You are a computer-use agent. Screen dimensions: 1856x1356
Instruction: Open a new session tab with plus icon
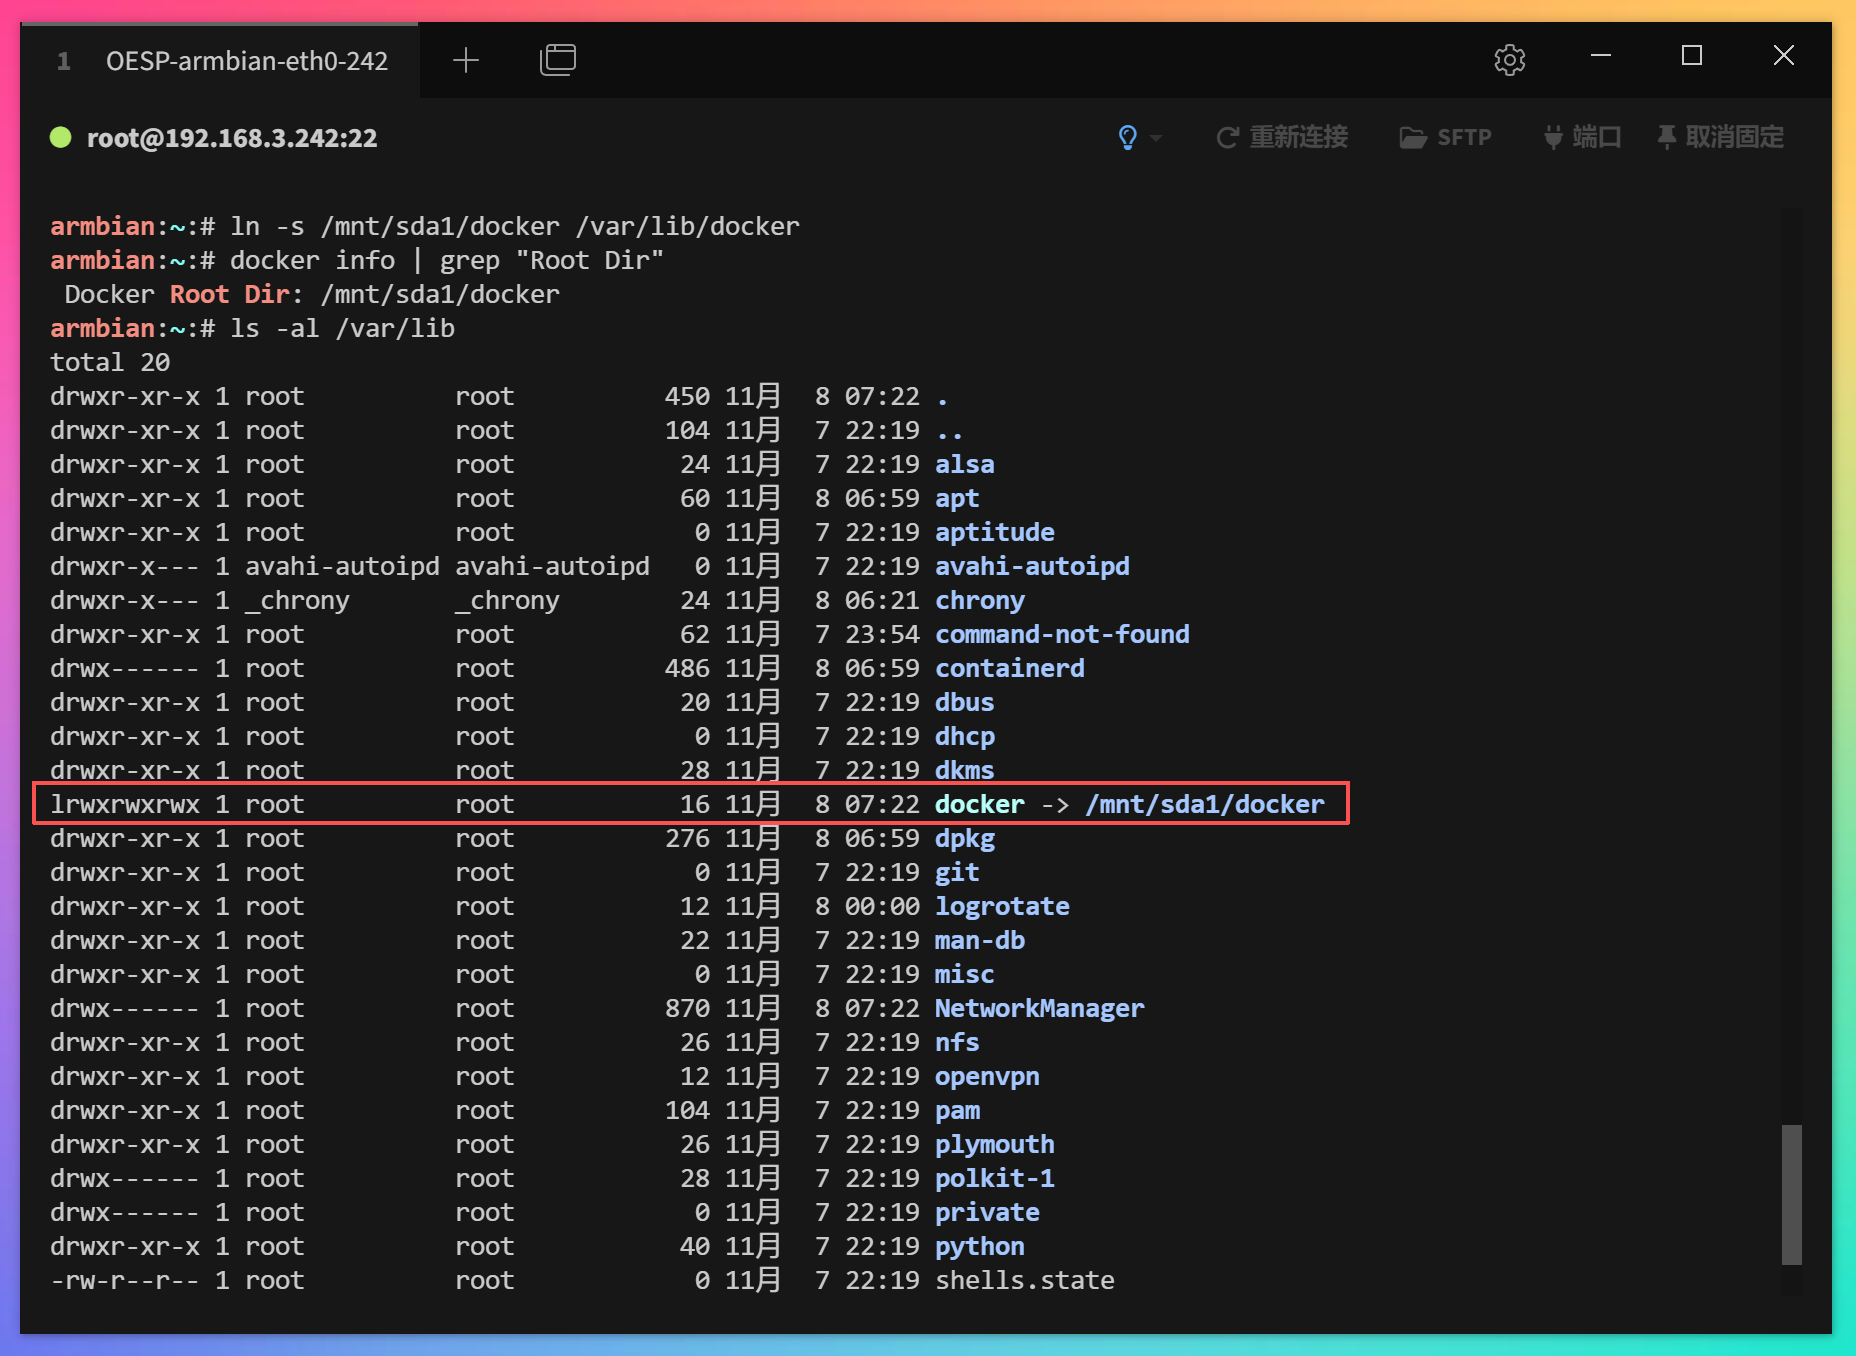click(x=466, y=60)
